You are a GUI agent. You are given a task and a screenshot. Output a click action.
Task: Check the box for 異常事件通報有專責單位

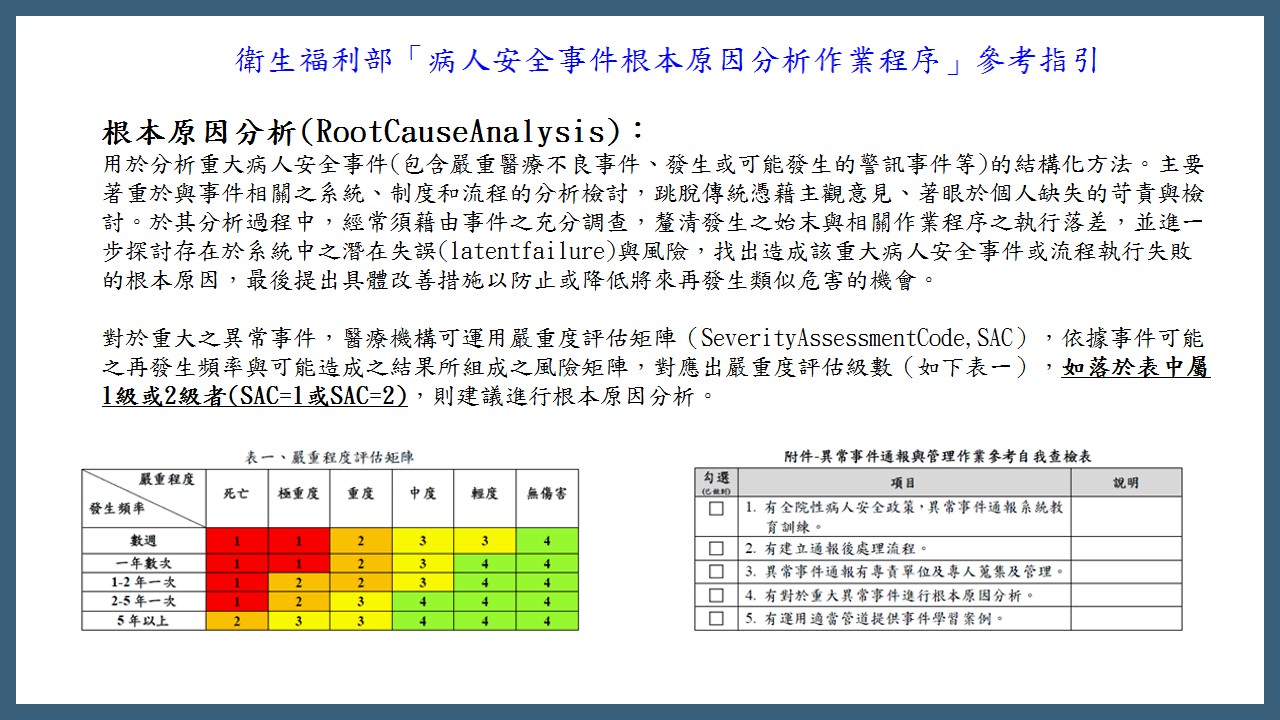tap(716, 572)
